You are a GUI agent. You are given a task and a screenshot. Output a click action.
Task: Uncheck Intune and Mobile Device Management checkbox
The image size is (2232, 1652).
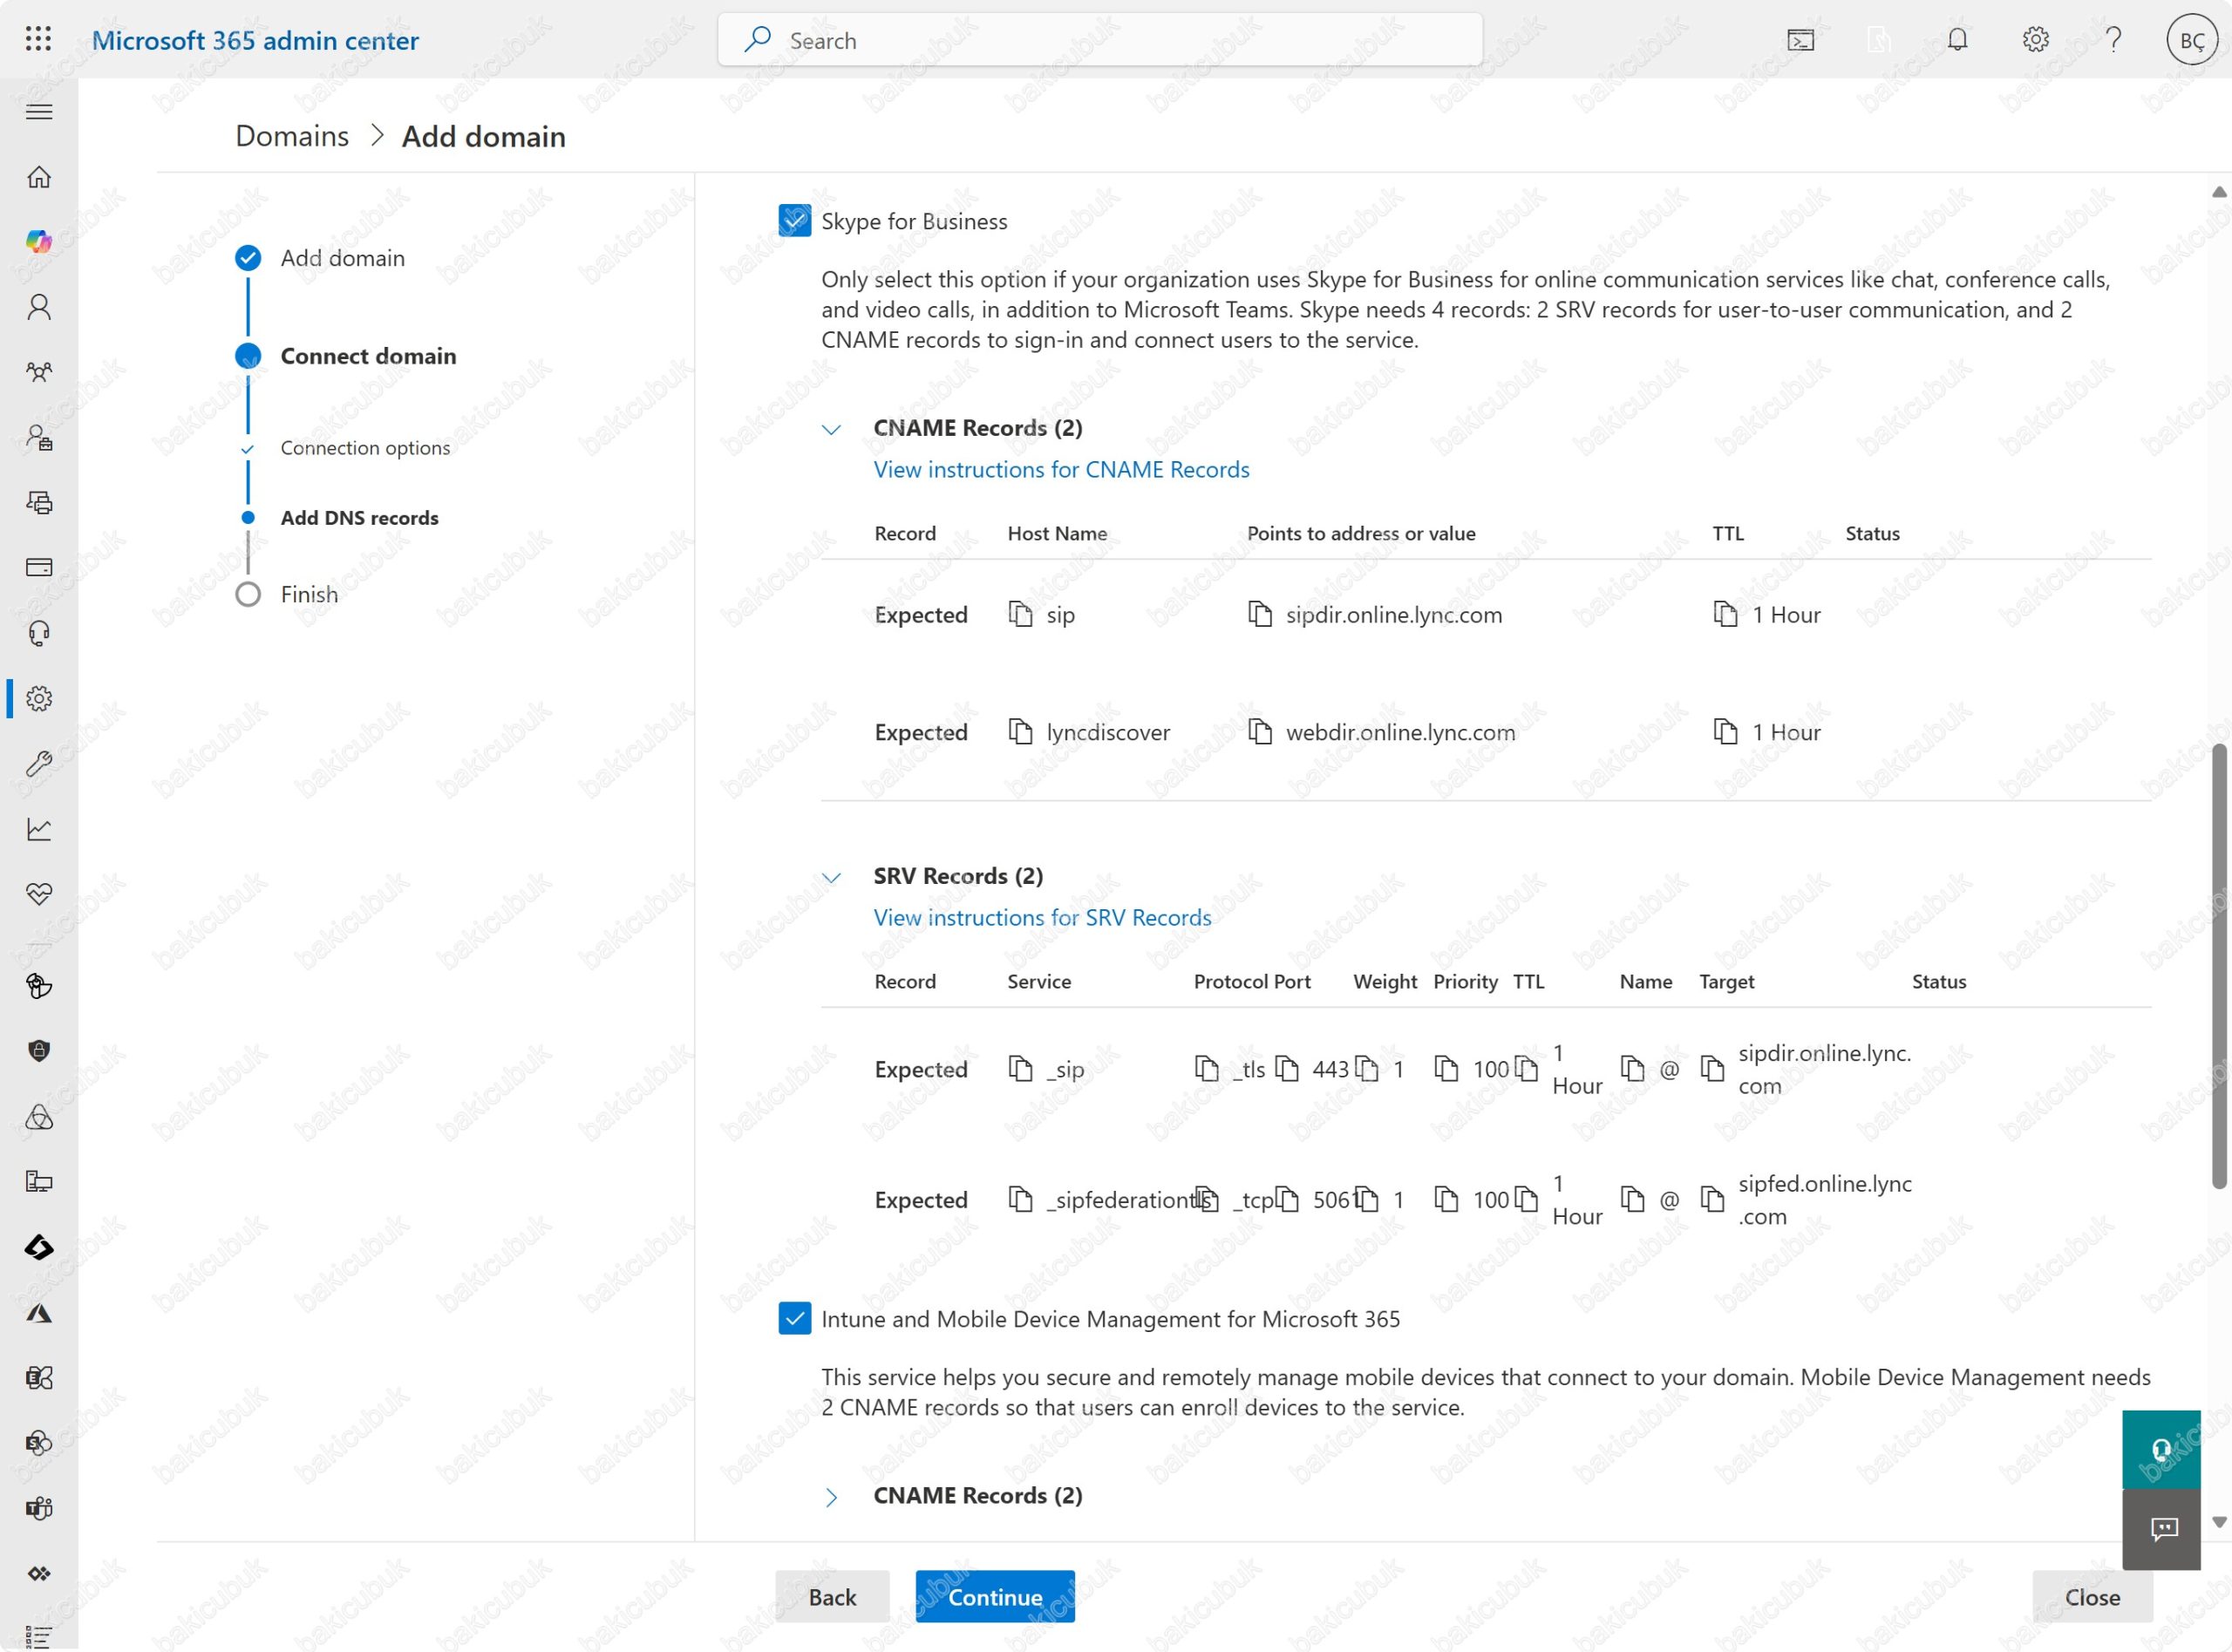click(794, 1319)
